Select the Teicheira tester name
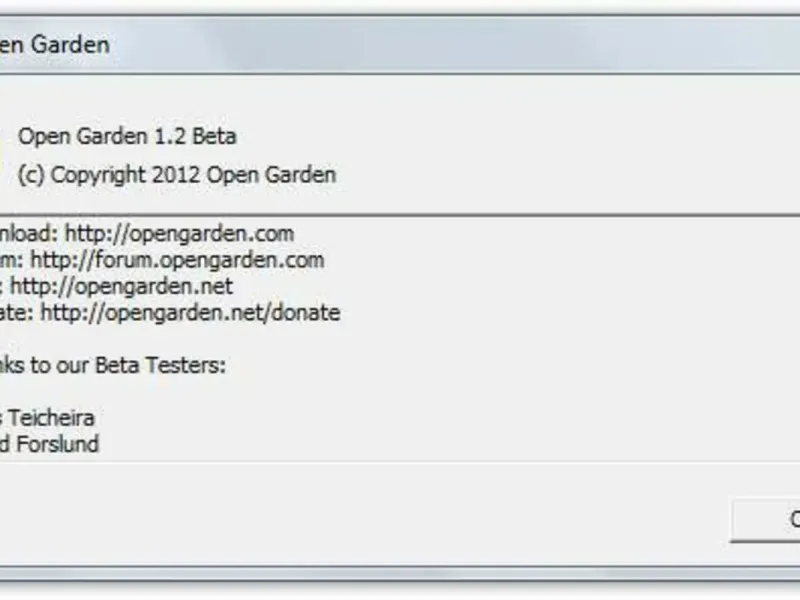800x600 pixels. pyautogui.click(x=57, y=418)
